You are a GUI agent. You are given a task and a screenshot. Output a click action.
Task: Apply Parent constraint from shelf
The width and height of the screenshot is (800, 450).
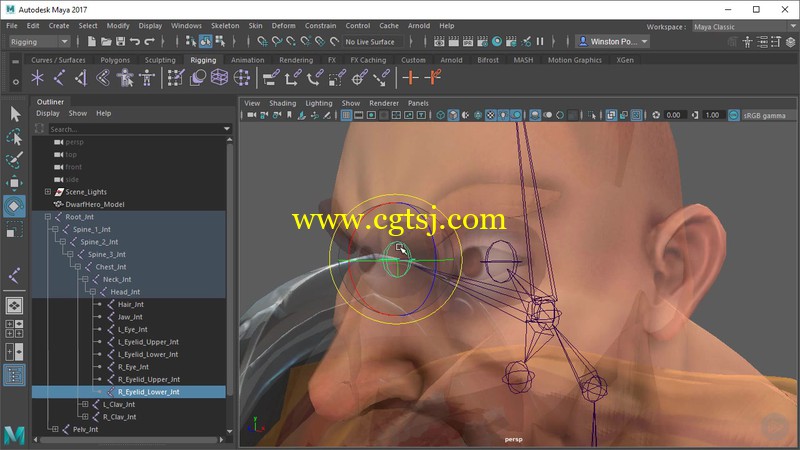pyautogui.click(x=270, y=78)
